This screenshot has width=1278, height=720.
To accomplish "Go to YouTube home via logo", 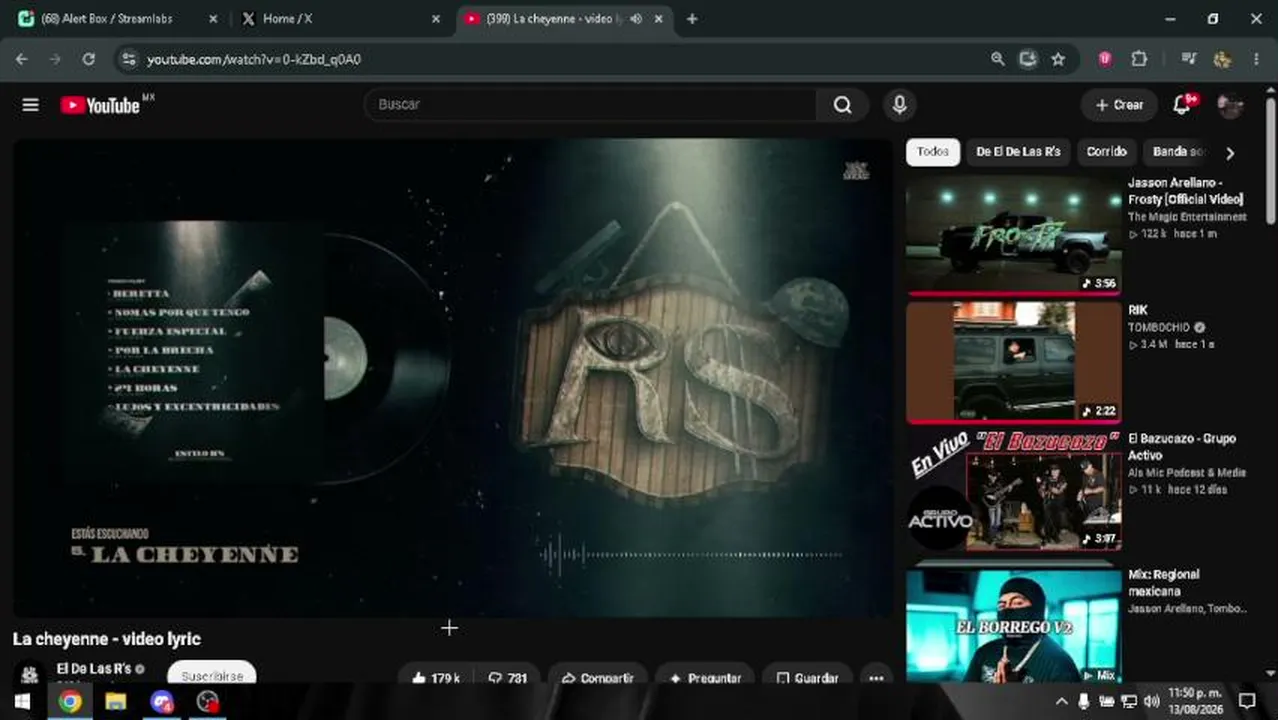I will (100, 105).
